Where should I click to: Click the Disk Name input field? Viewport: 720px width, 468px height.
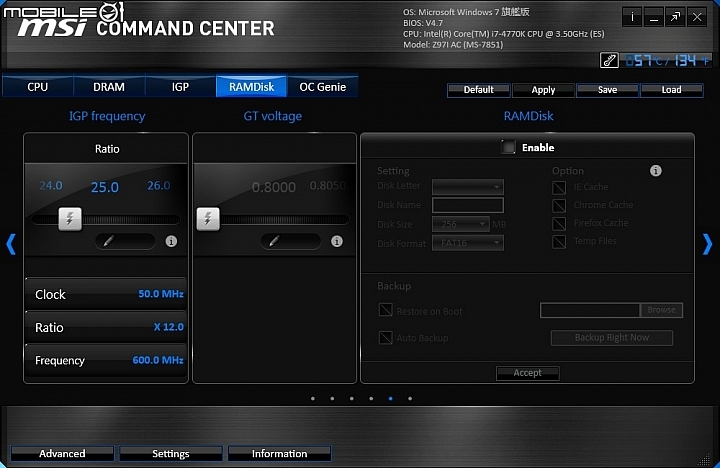(468, 205)
